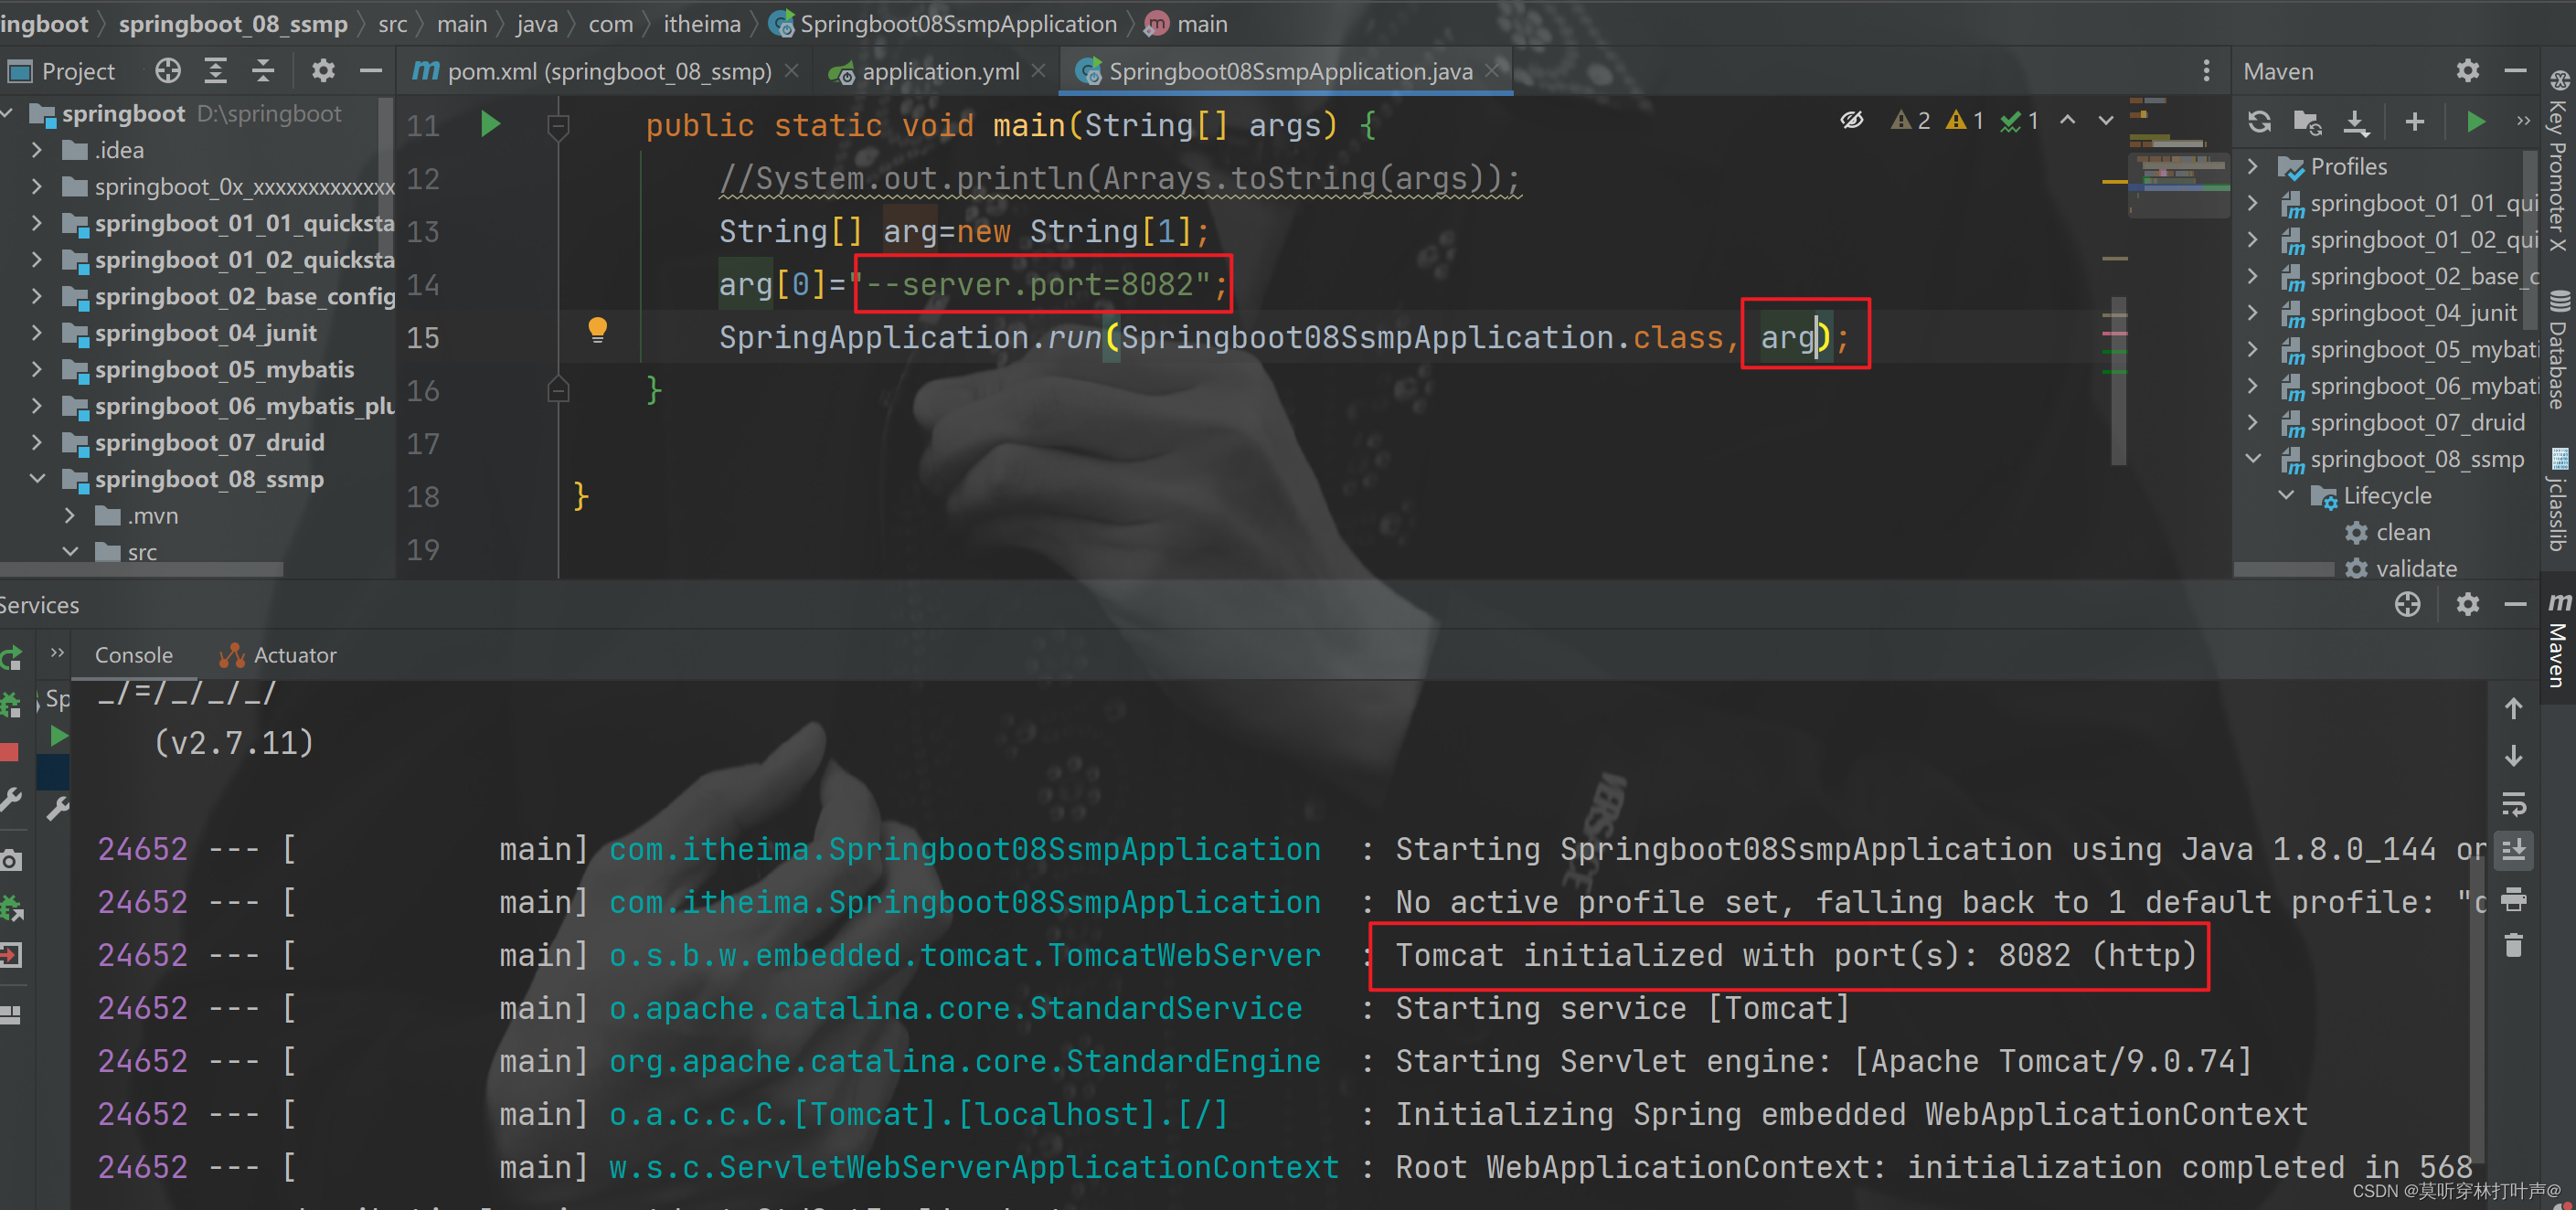
Task: Stop the running application red square
Action: tap(10, 753)
